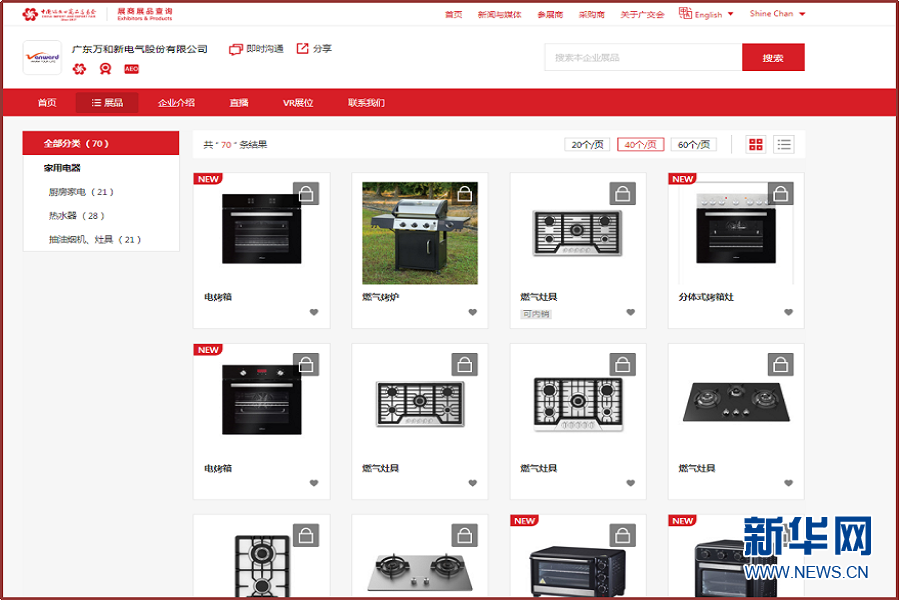Add first 电烤箱 to inquiry basket
Image resolution: width=900 pixels, height=600 pixels.
coord(306,194)
